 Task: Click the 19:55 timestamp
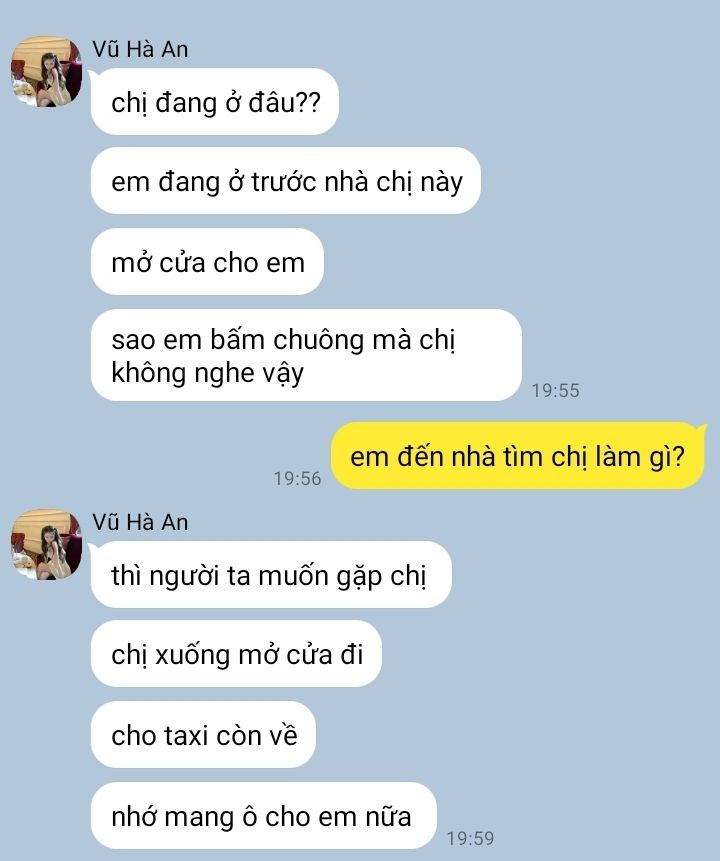555,390
